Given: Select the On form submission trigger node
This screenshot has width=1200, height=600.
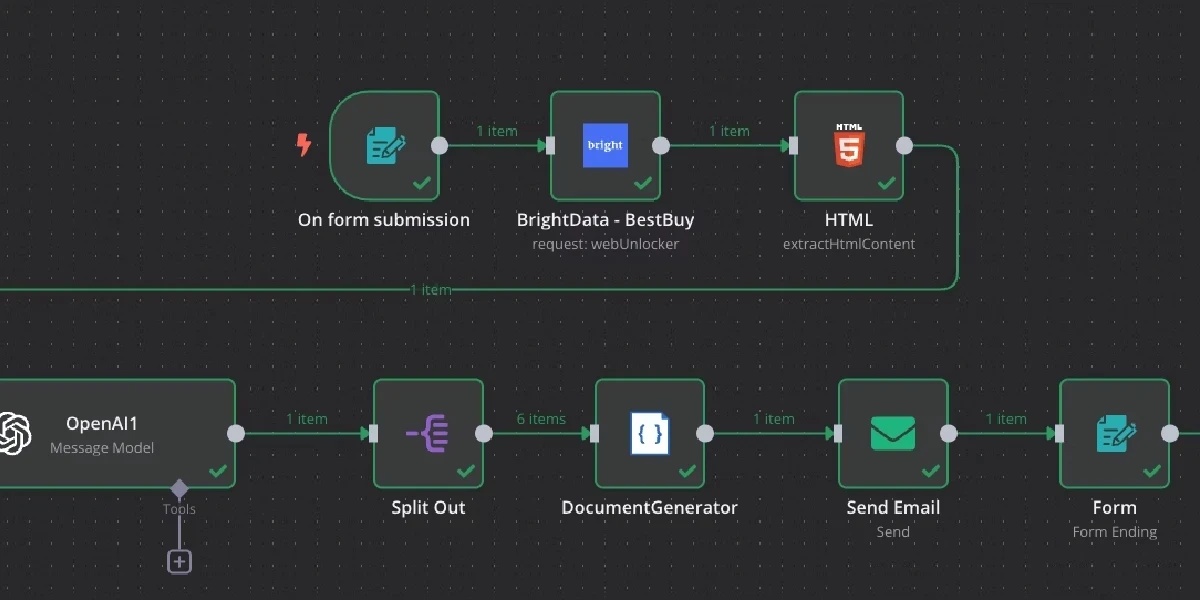Looking at the screenshot, I should pos(384,146).
